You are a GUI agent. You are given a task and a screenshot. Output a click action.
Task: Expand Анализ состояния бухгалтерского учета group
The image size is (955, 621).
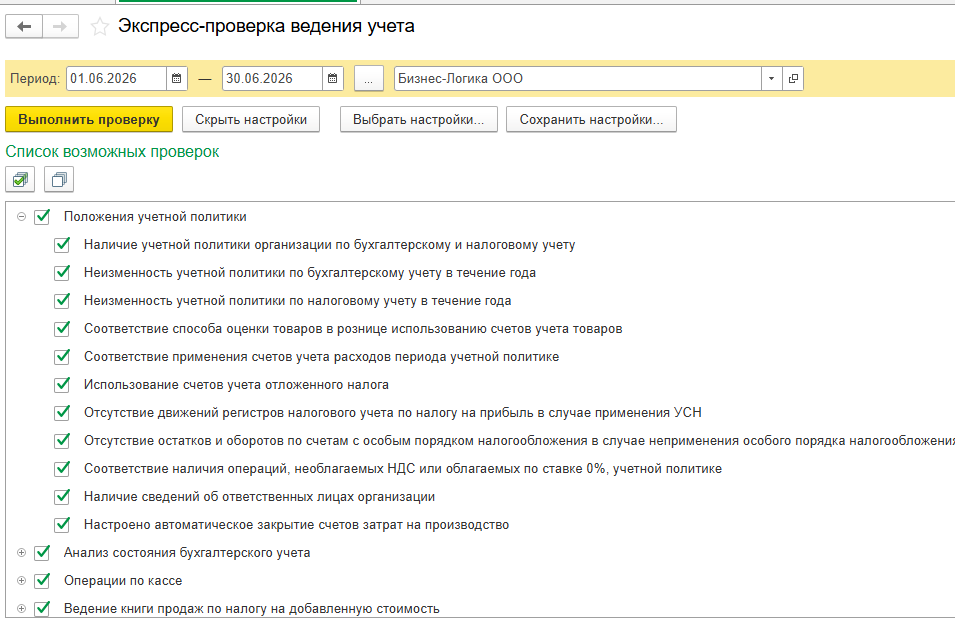pyautogui.click(x=21, y=553)
